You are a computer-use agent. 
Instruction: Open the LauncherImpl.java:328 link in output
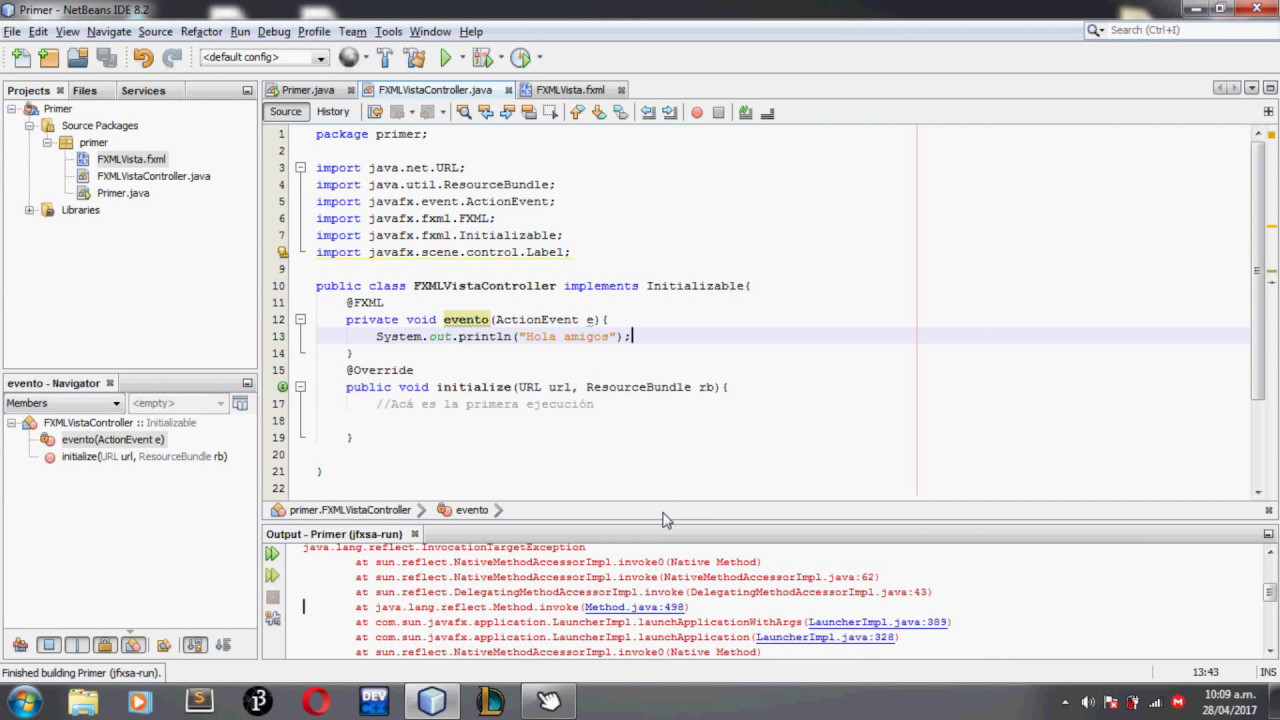click(825, 637)
